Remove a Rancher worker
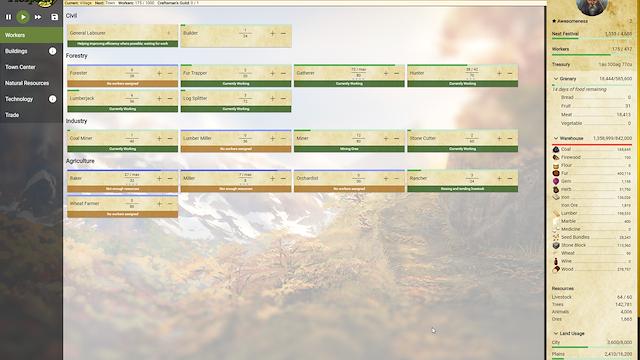The width and height of the screenshot is (640, 360). click(510, 178)
